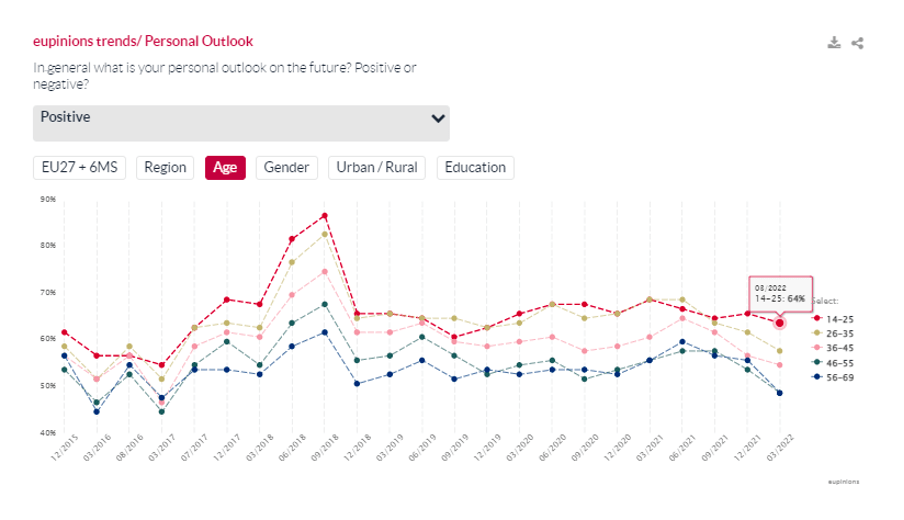Click the 56-69 data point at 03/2022
Screen dimensions: 904x520
tap(779, 393)
